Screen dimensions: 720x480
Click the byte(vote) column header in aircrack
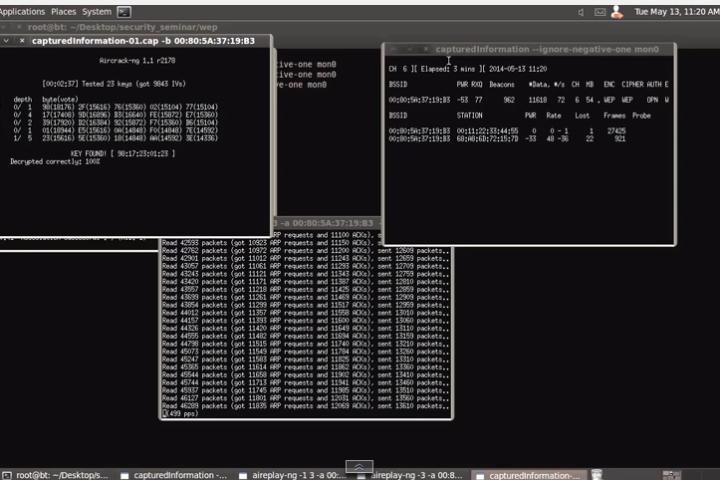point(60,99)
